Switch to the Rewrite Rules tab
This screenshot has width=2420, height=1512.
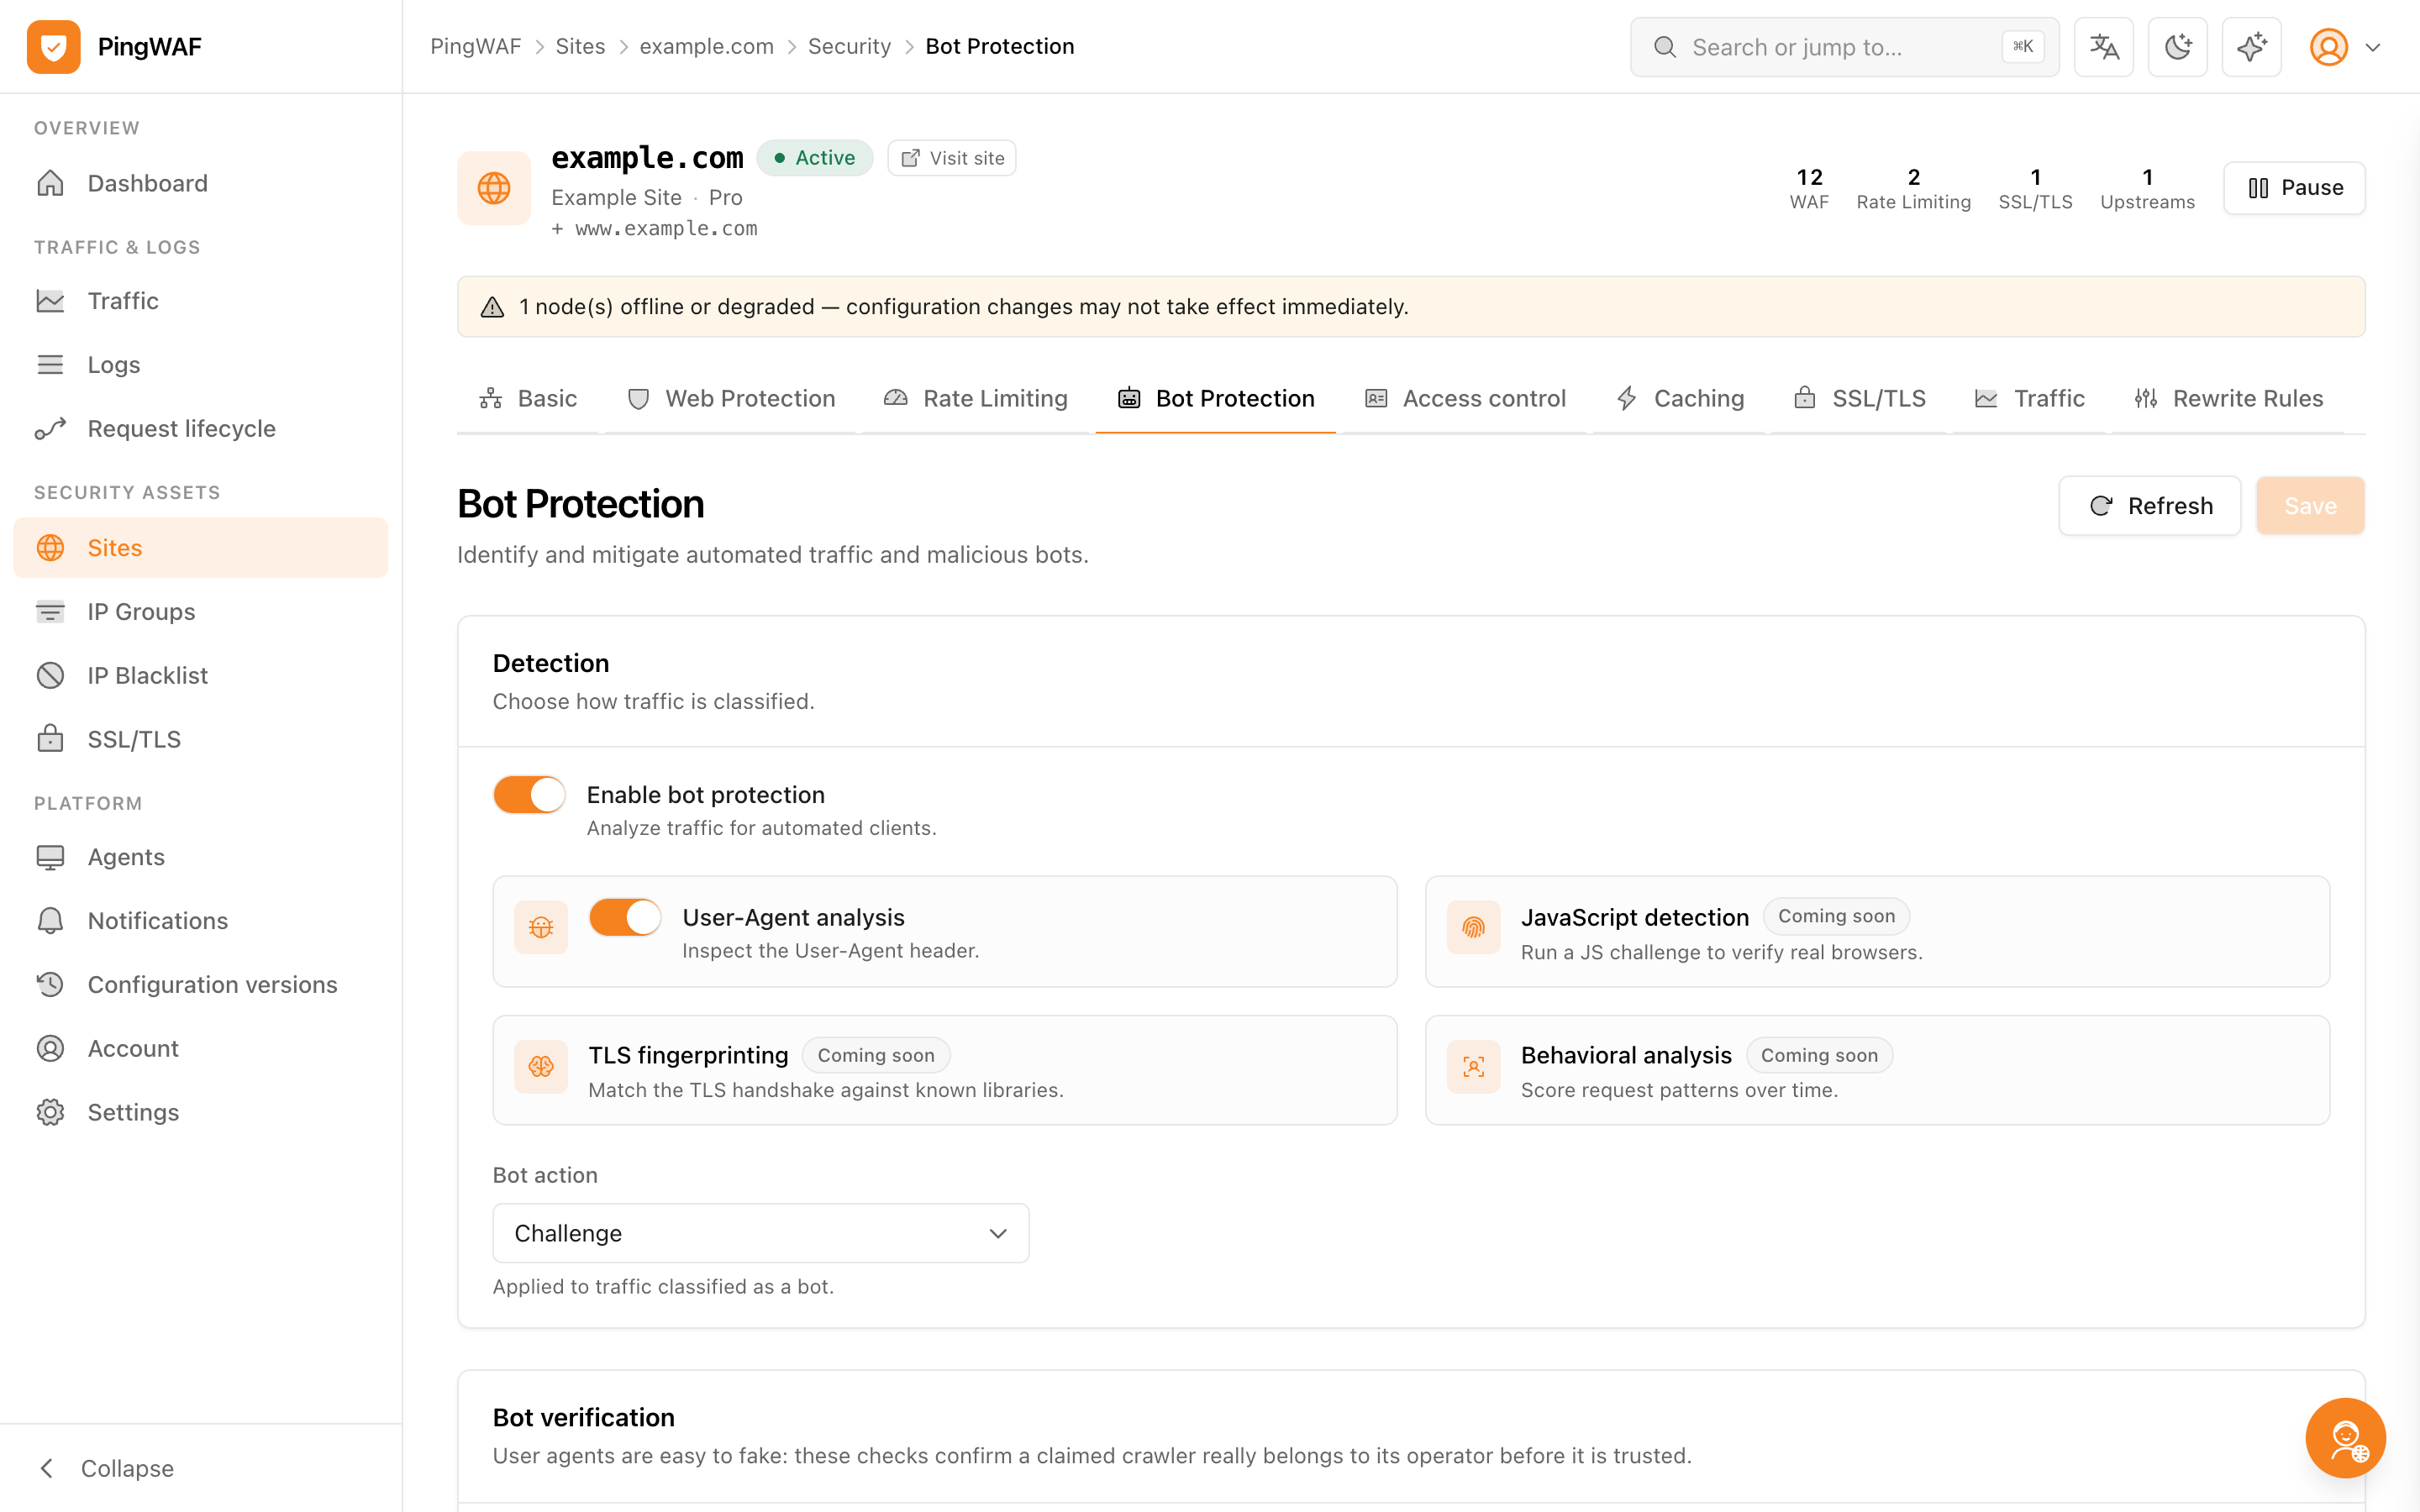[x=2229, y=399]
